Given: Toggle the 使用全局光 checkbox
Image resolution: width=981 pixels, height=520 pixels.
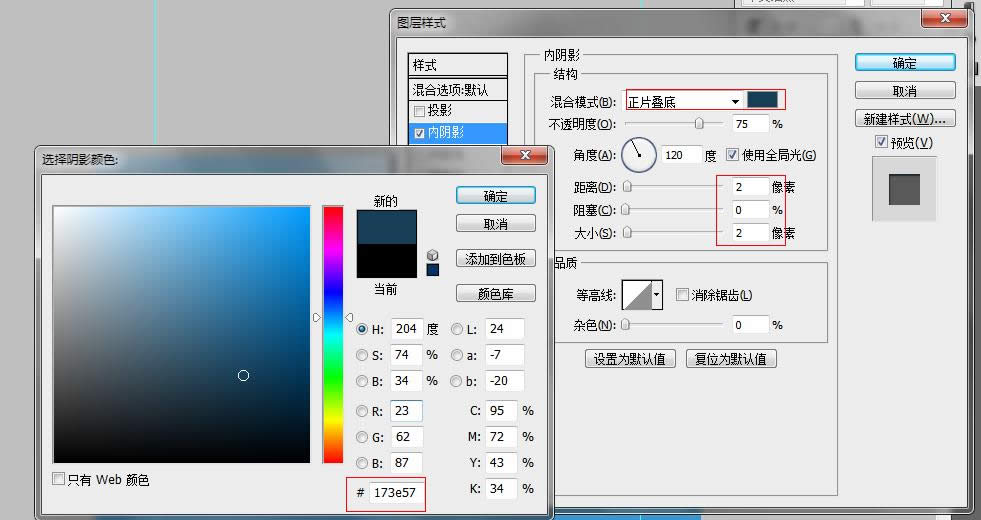Looking at the screenshot, I should [733, 155].
